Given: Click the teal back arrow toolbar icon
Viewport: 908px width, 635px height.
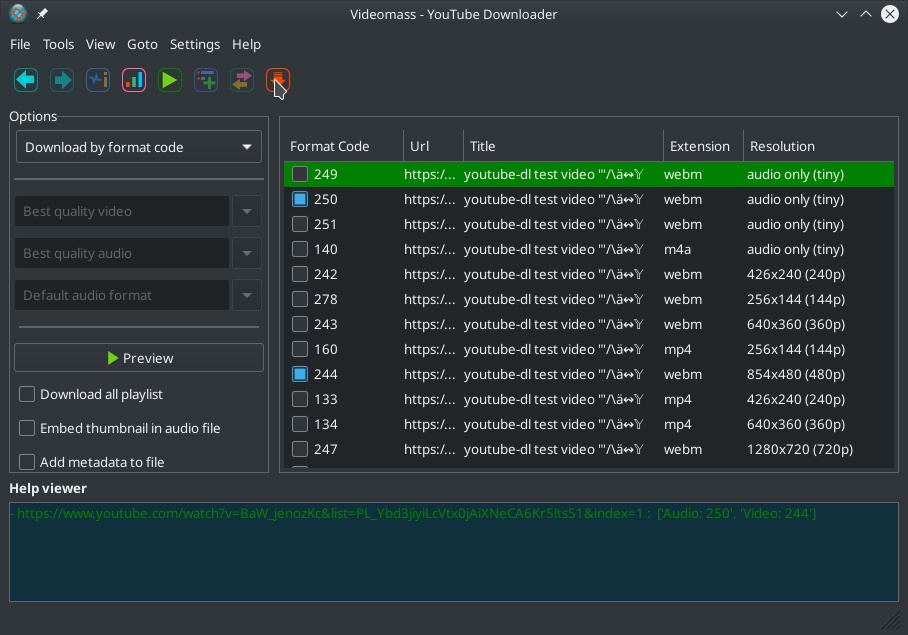Looking at the screenshot, I should pos(26,80).
